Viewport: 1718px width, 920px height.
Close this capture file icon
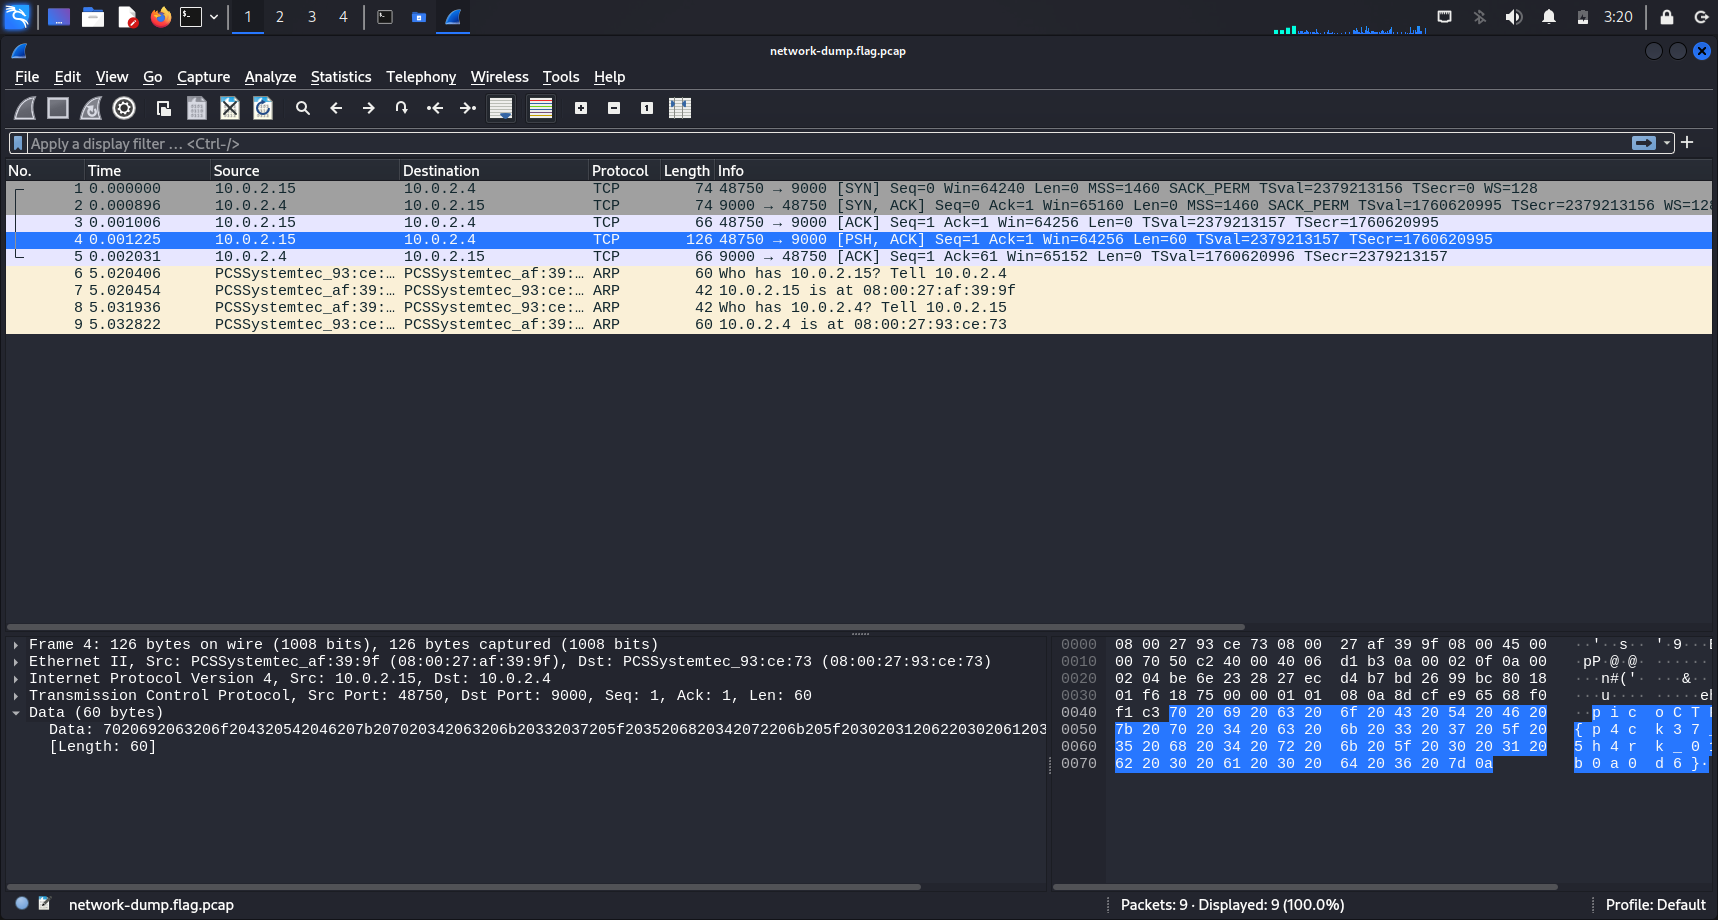pos(230,108)
